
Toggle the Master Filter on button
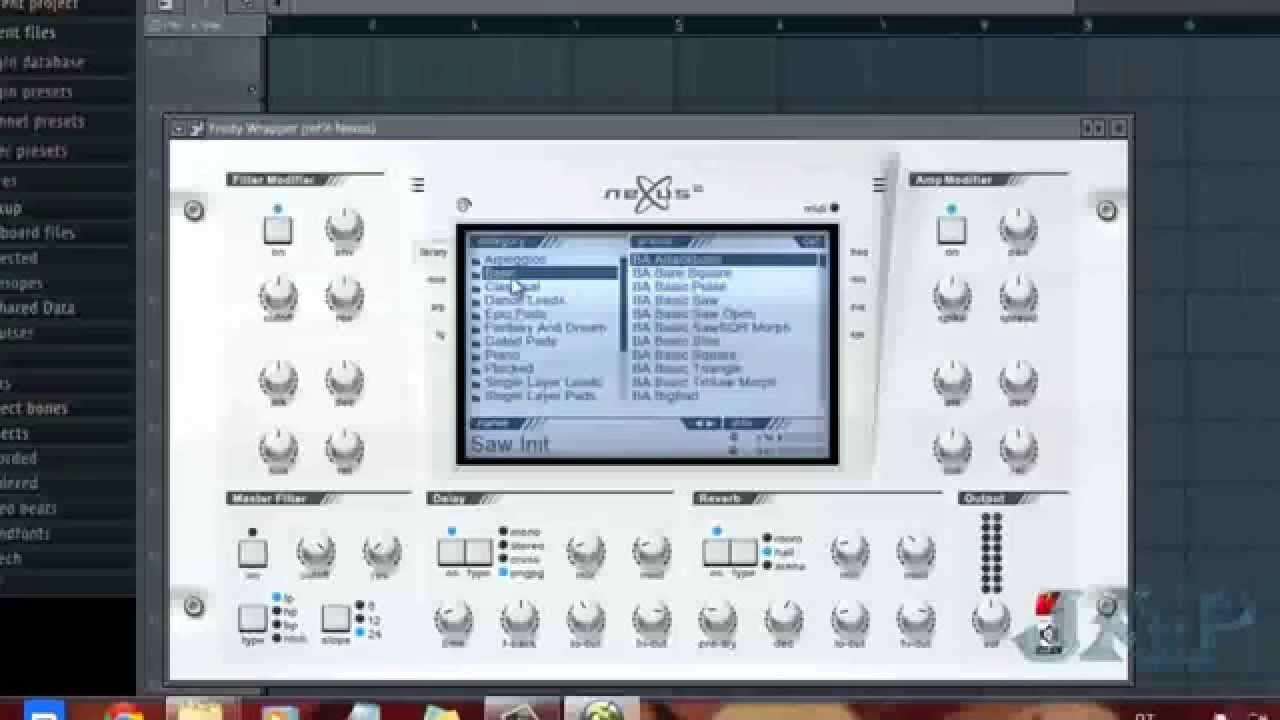pos(252,553)
